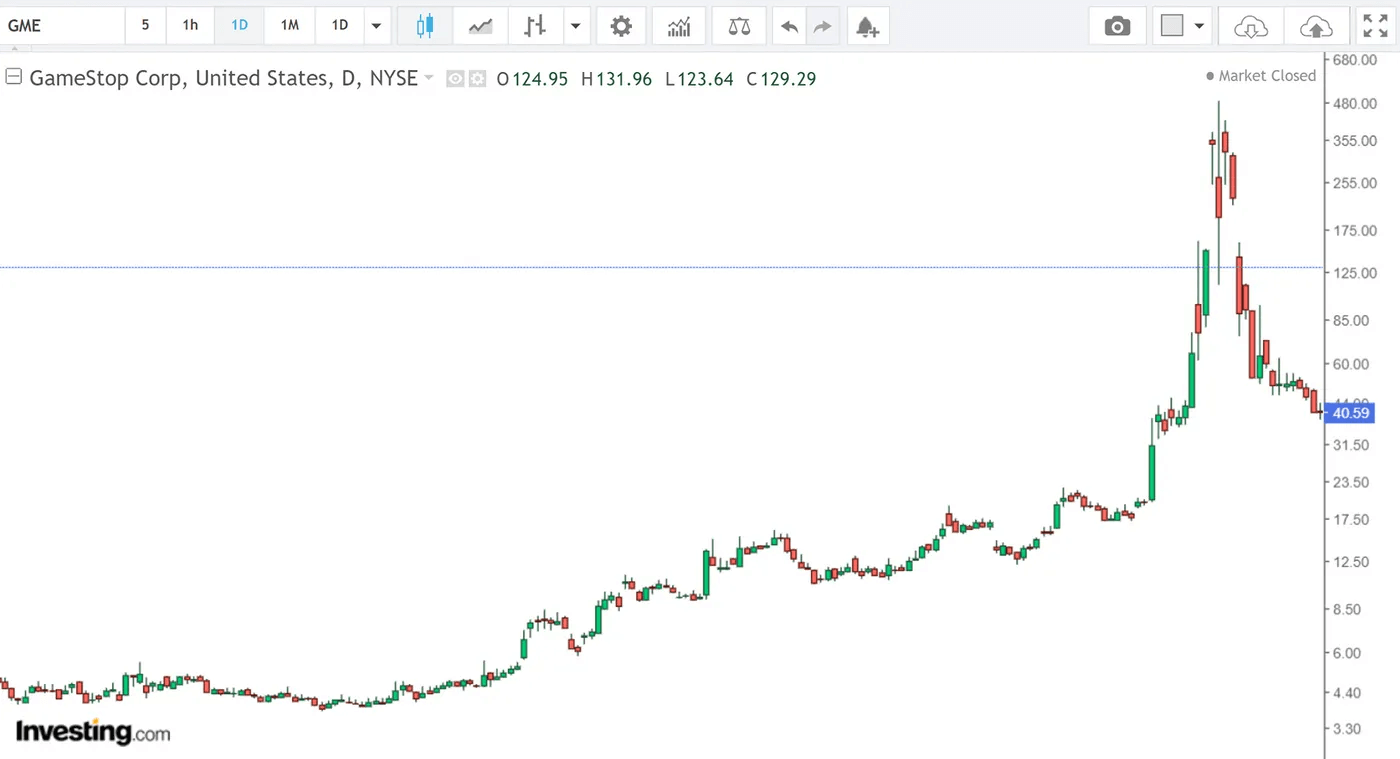
Task: Choose the bar chart style icon
Action: [536, 26]
